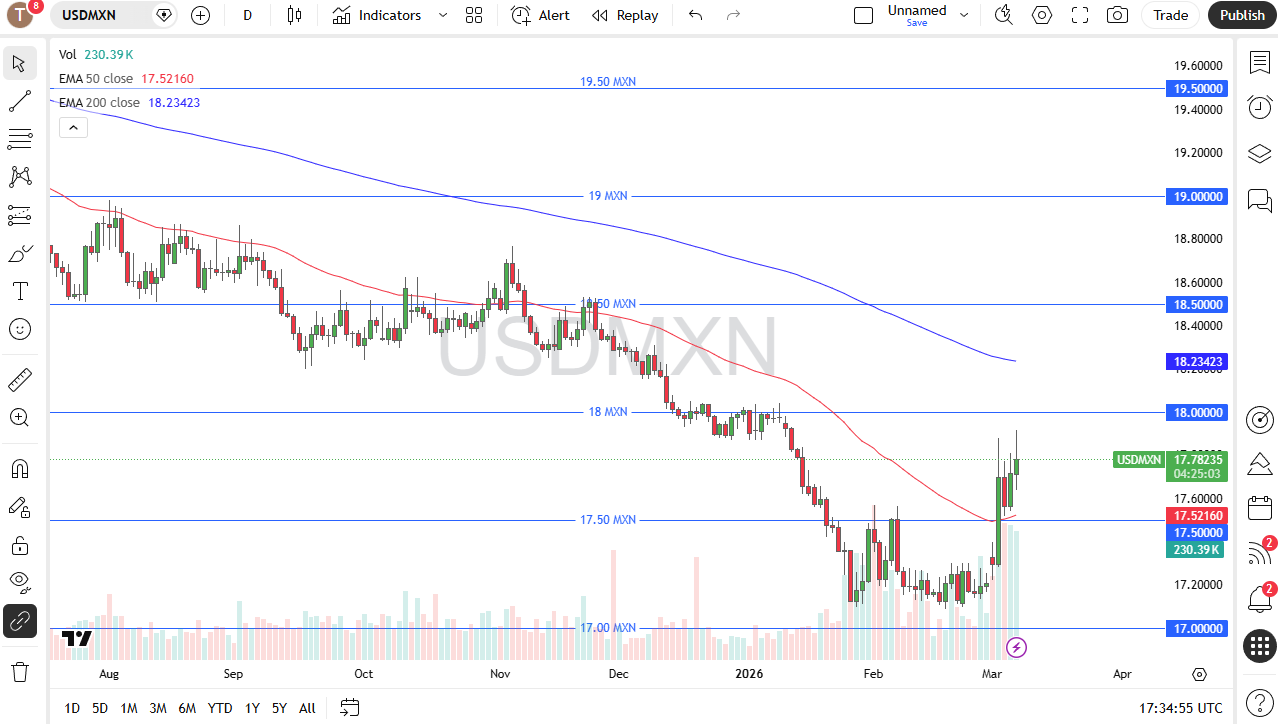Remove drawings with trash icon
This screenshot has width=1278, height=724.
pos(19,670)
